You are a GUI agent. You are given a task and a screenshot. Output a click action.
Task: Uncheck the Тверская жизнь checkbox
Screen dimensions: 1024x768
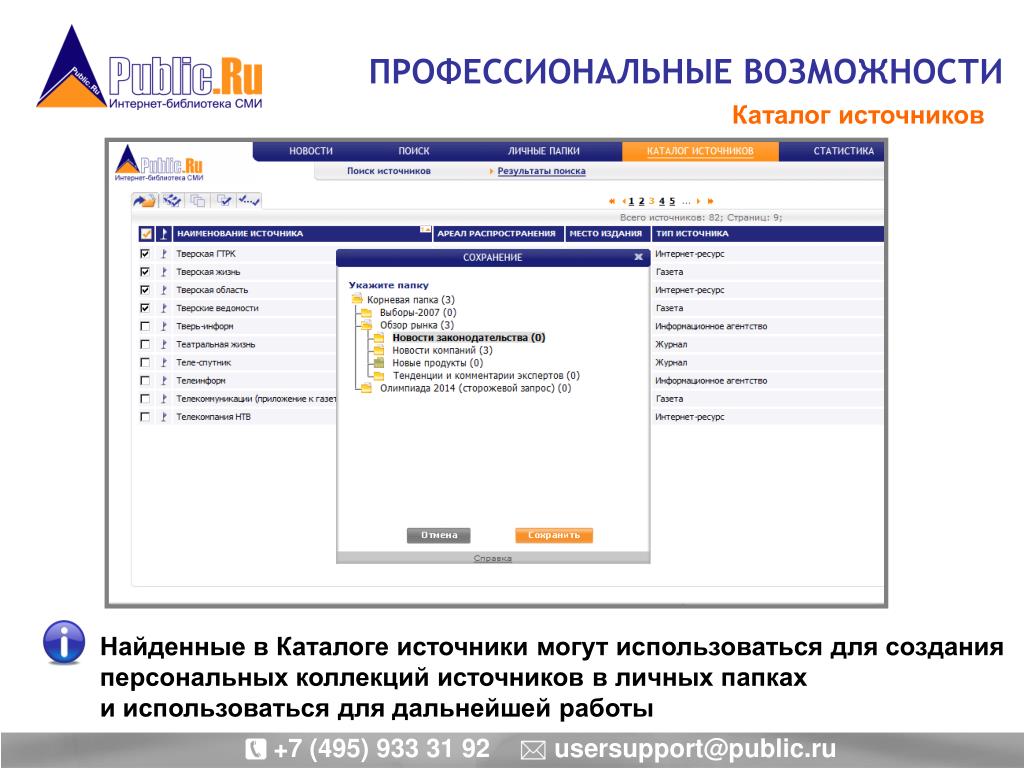coord(145,272)
